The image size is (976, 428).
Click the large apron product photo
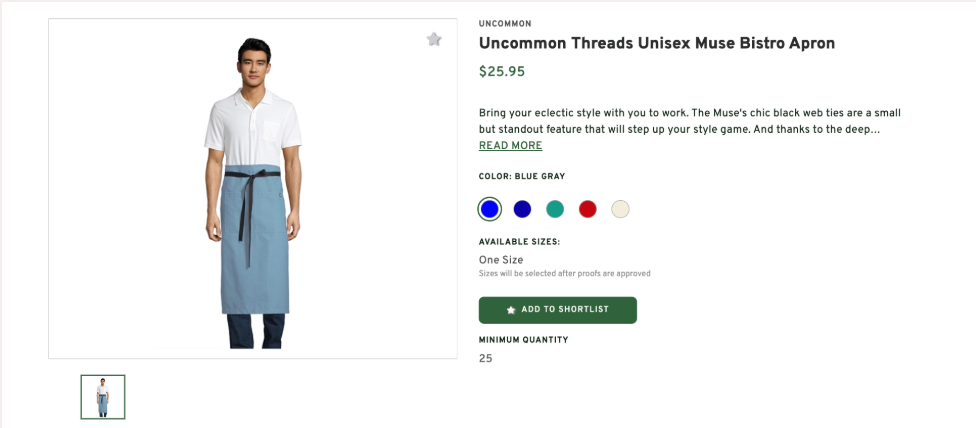253,190
